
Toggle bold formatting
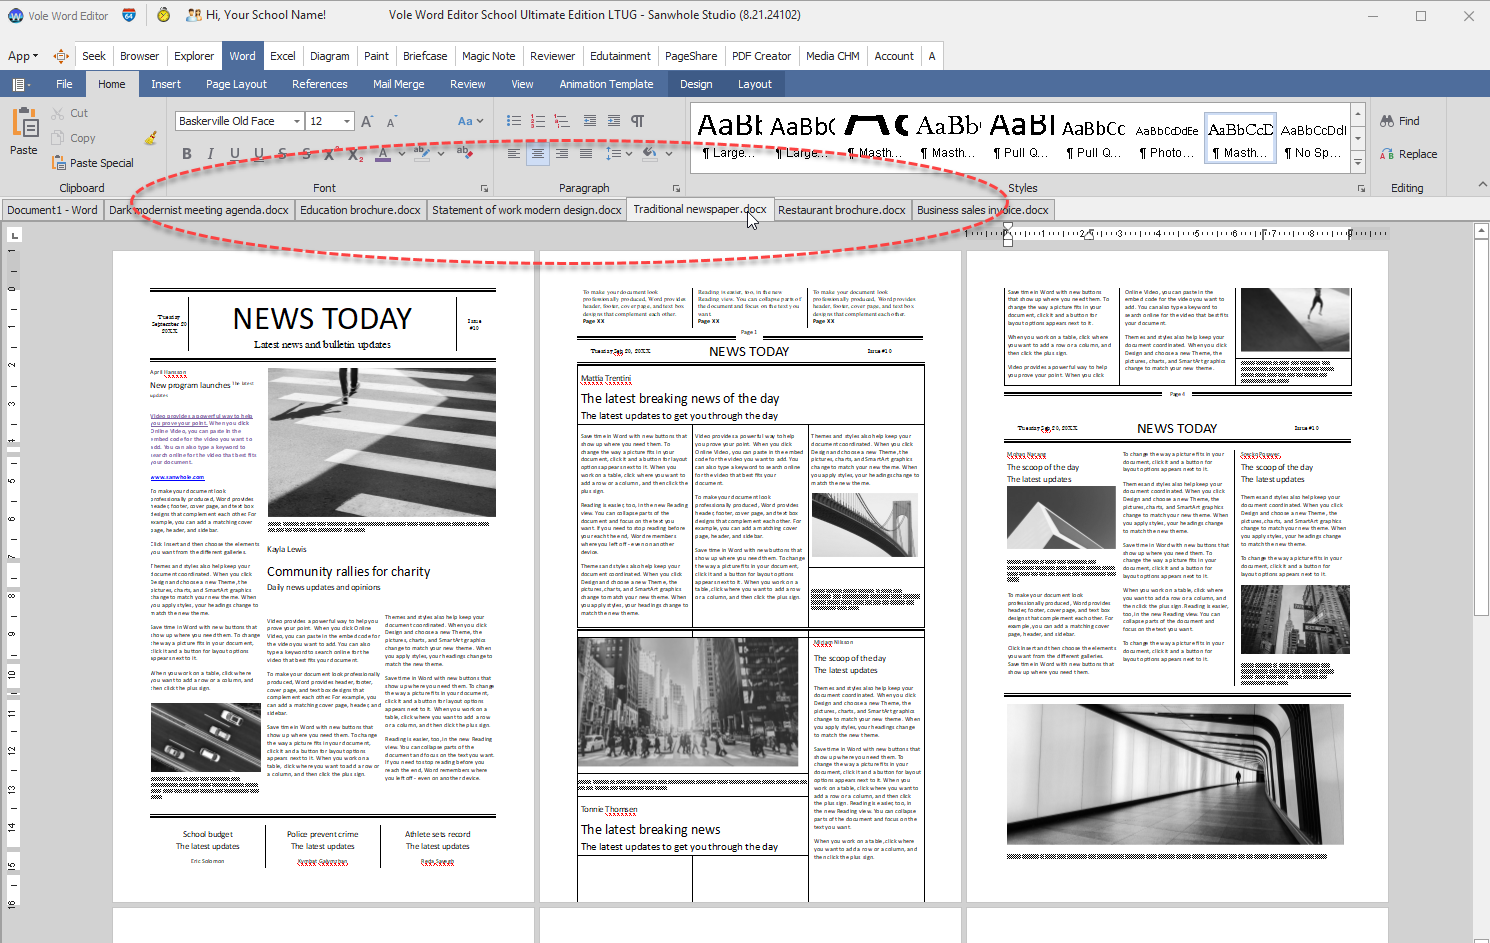pos(186,153)
